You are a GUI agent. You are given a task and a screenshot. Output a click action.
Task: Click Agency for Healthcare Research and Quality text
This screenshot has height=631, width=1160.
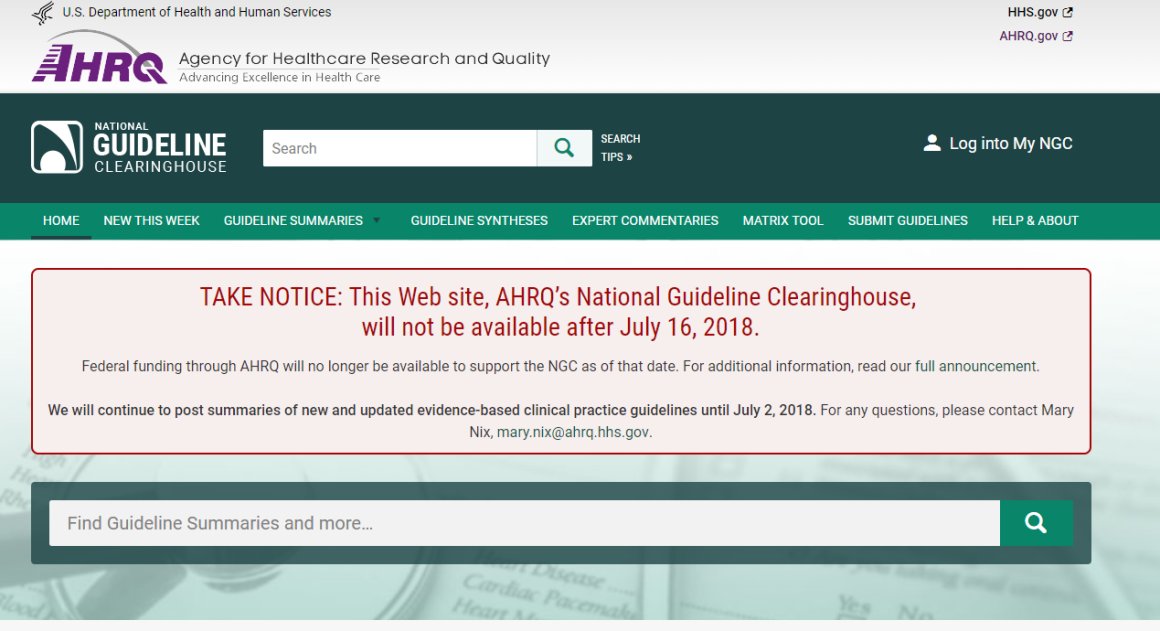click(x=365, y=58)
